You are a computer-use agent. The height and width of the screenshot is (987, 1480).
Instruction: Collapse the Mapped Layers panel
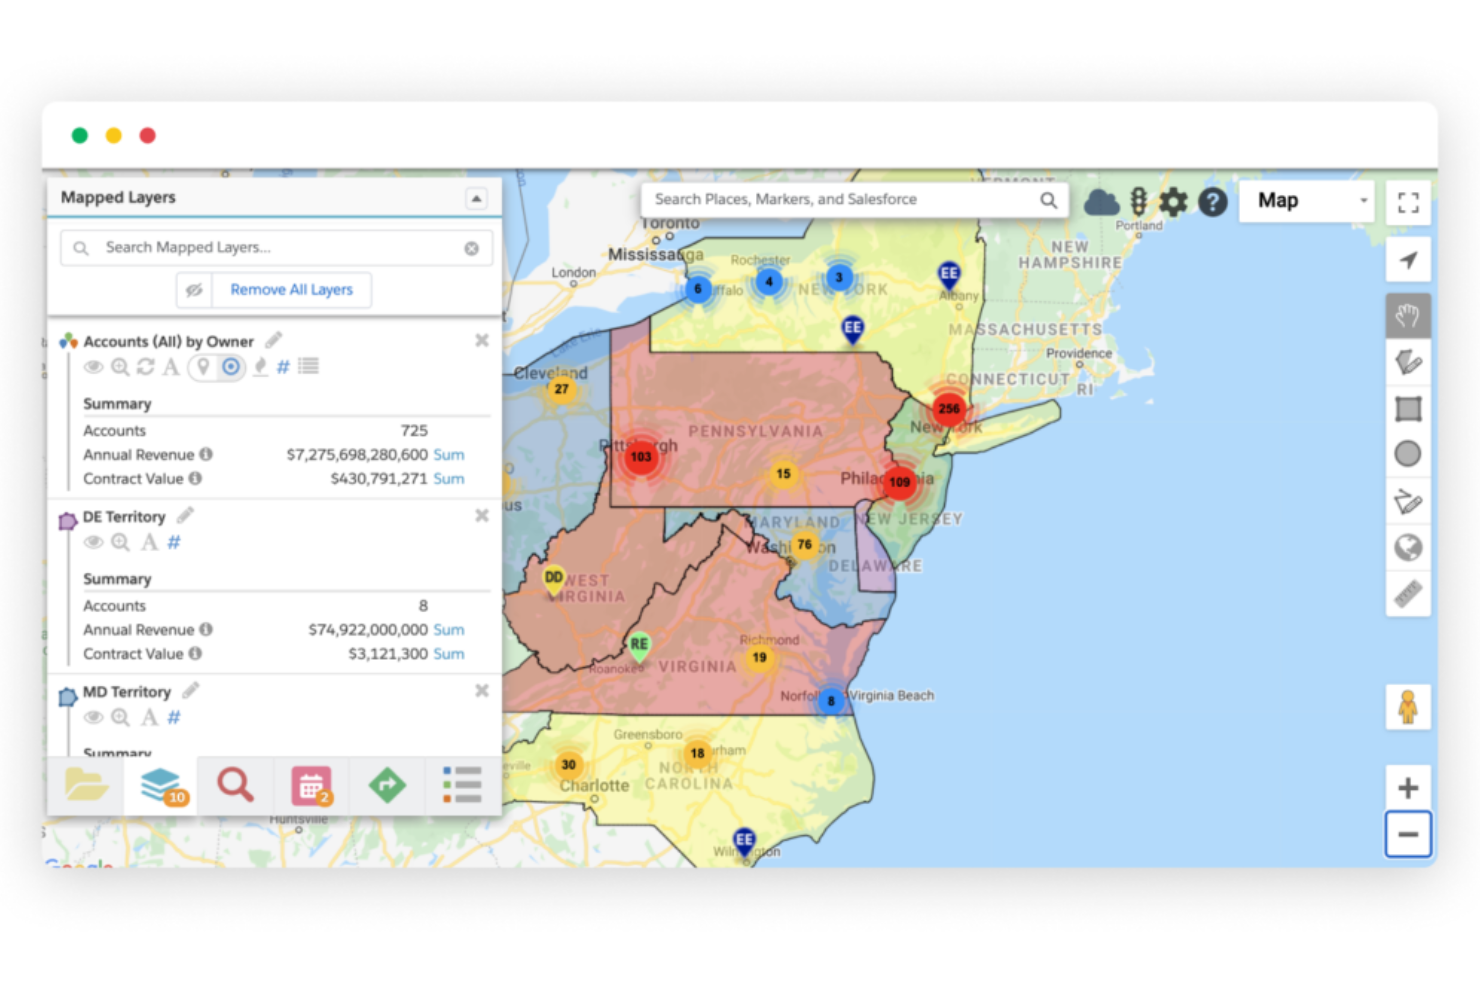[x=476, y=199]
